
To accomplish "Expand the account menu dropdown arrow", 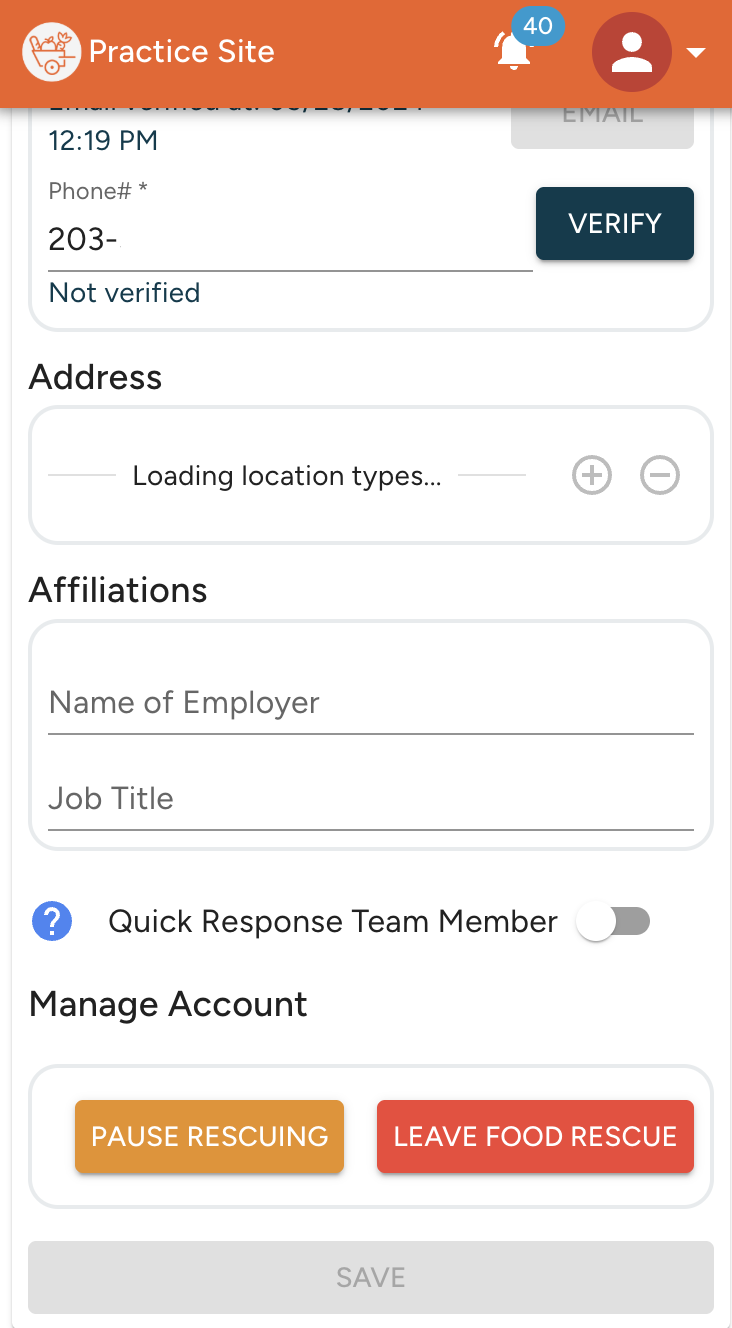I will [x=696, y=53].
